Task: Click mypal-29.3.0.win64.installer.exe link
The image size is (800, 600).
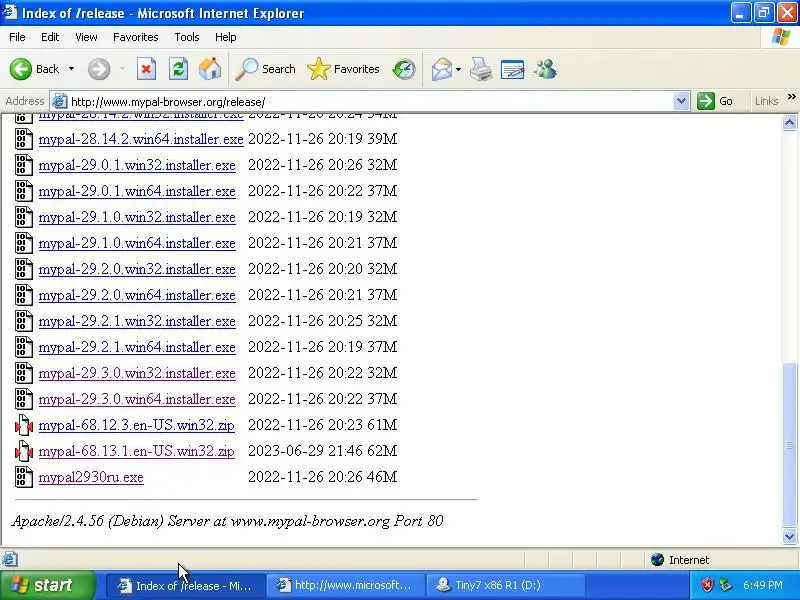Action: pos(137,399)
